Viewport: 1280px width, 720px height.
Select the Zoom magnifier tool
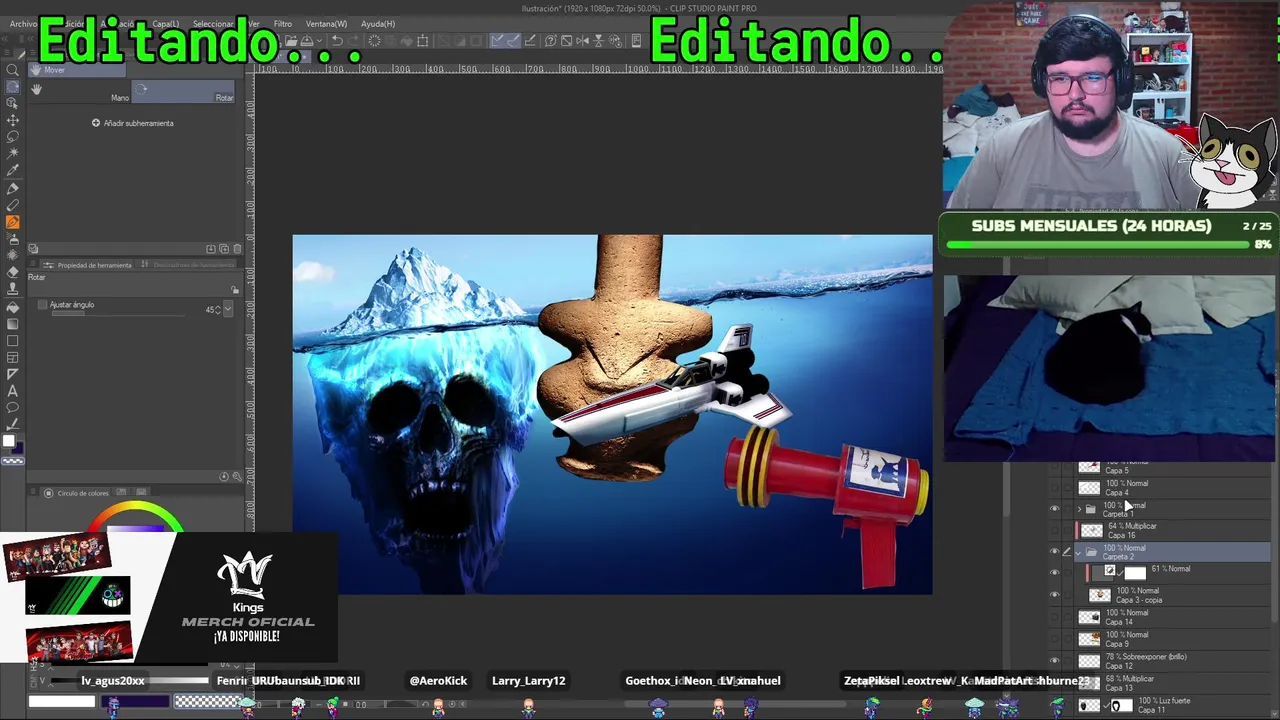[x=13, y=70]
